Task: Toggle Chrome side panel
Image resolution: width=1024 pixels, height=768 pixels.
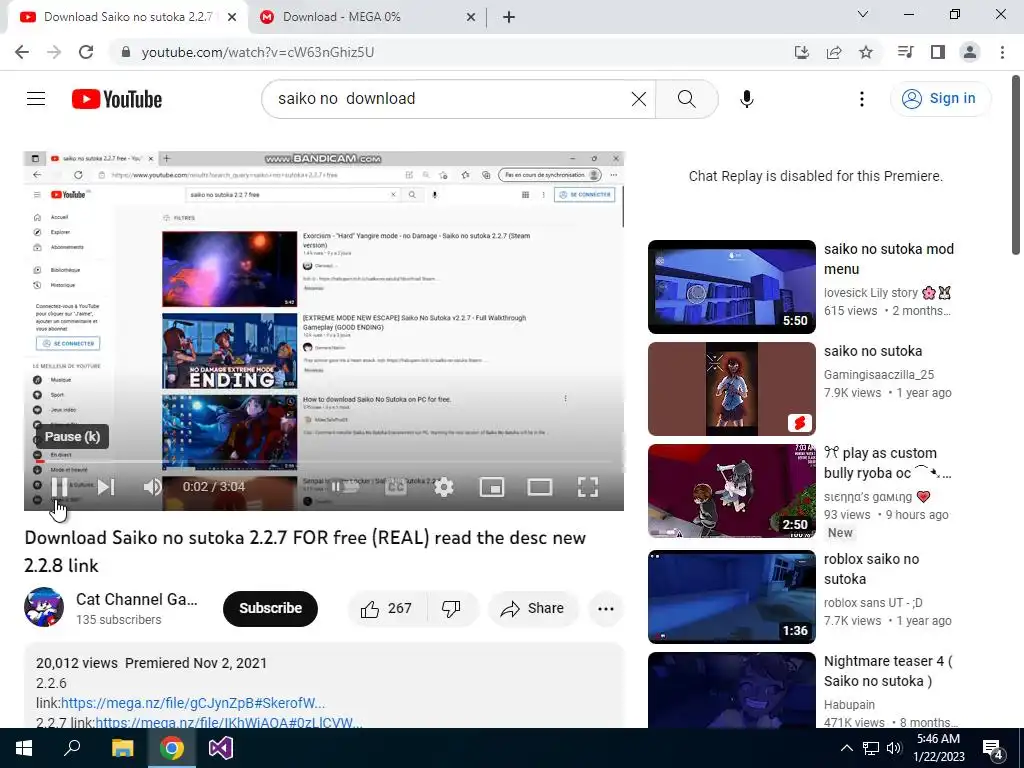Action: (x=938, y=52)
